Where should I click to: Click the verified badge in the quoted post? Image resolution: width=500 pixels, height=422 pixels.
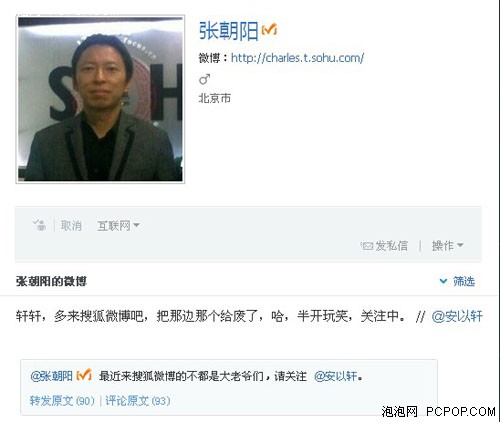(84, 375)
